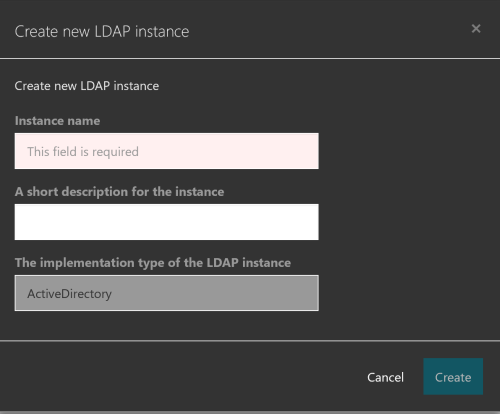Activate the pink highlighted required name field
Image resolution: width=500 pixels, height=414 pixels.
click(167, 151)
